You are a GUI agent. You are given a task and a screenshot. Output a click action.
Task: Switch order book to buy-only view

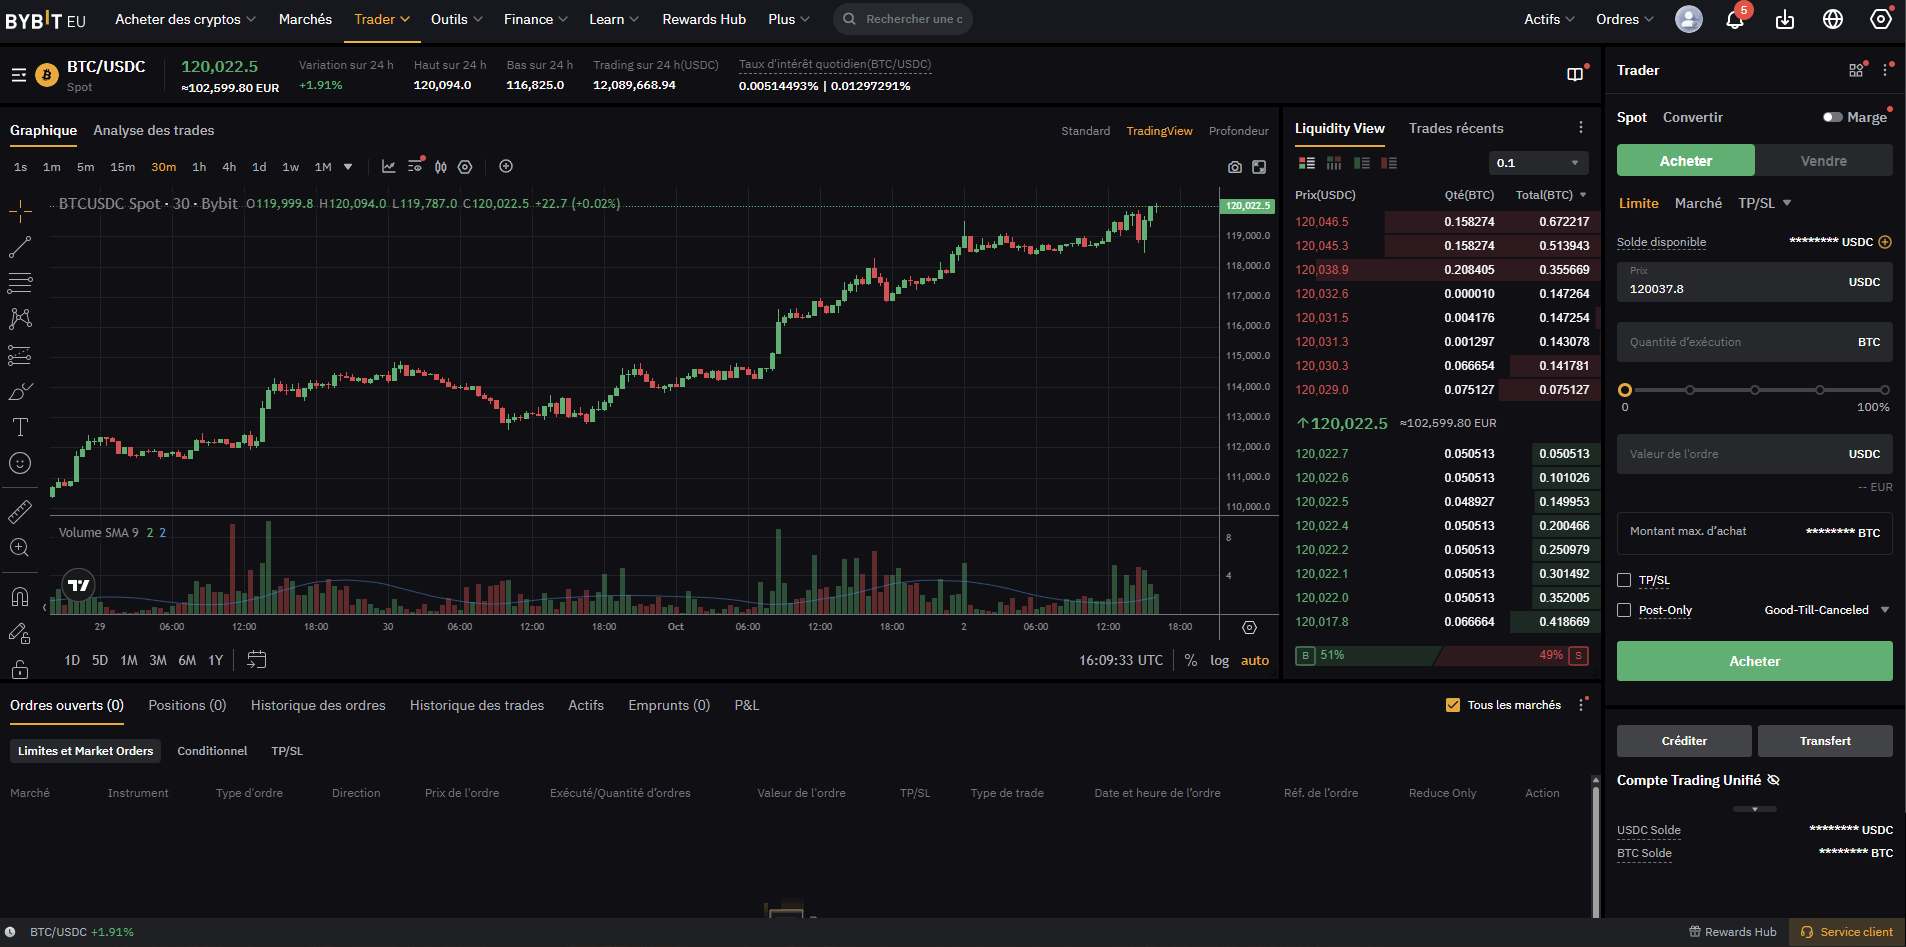click(x=1362, y=162)
